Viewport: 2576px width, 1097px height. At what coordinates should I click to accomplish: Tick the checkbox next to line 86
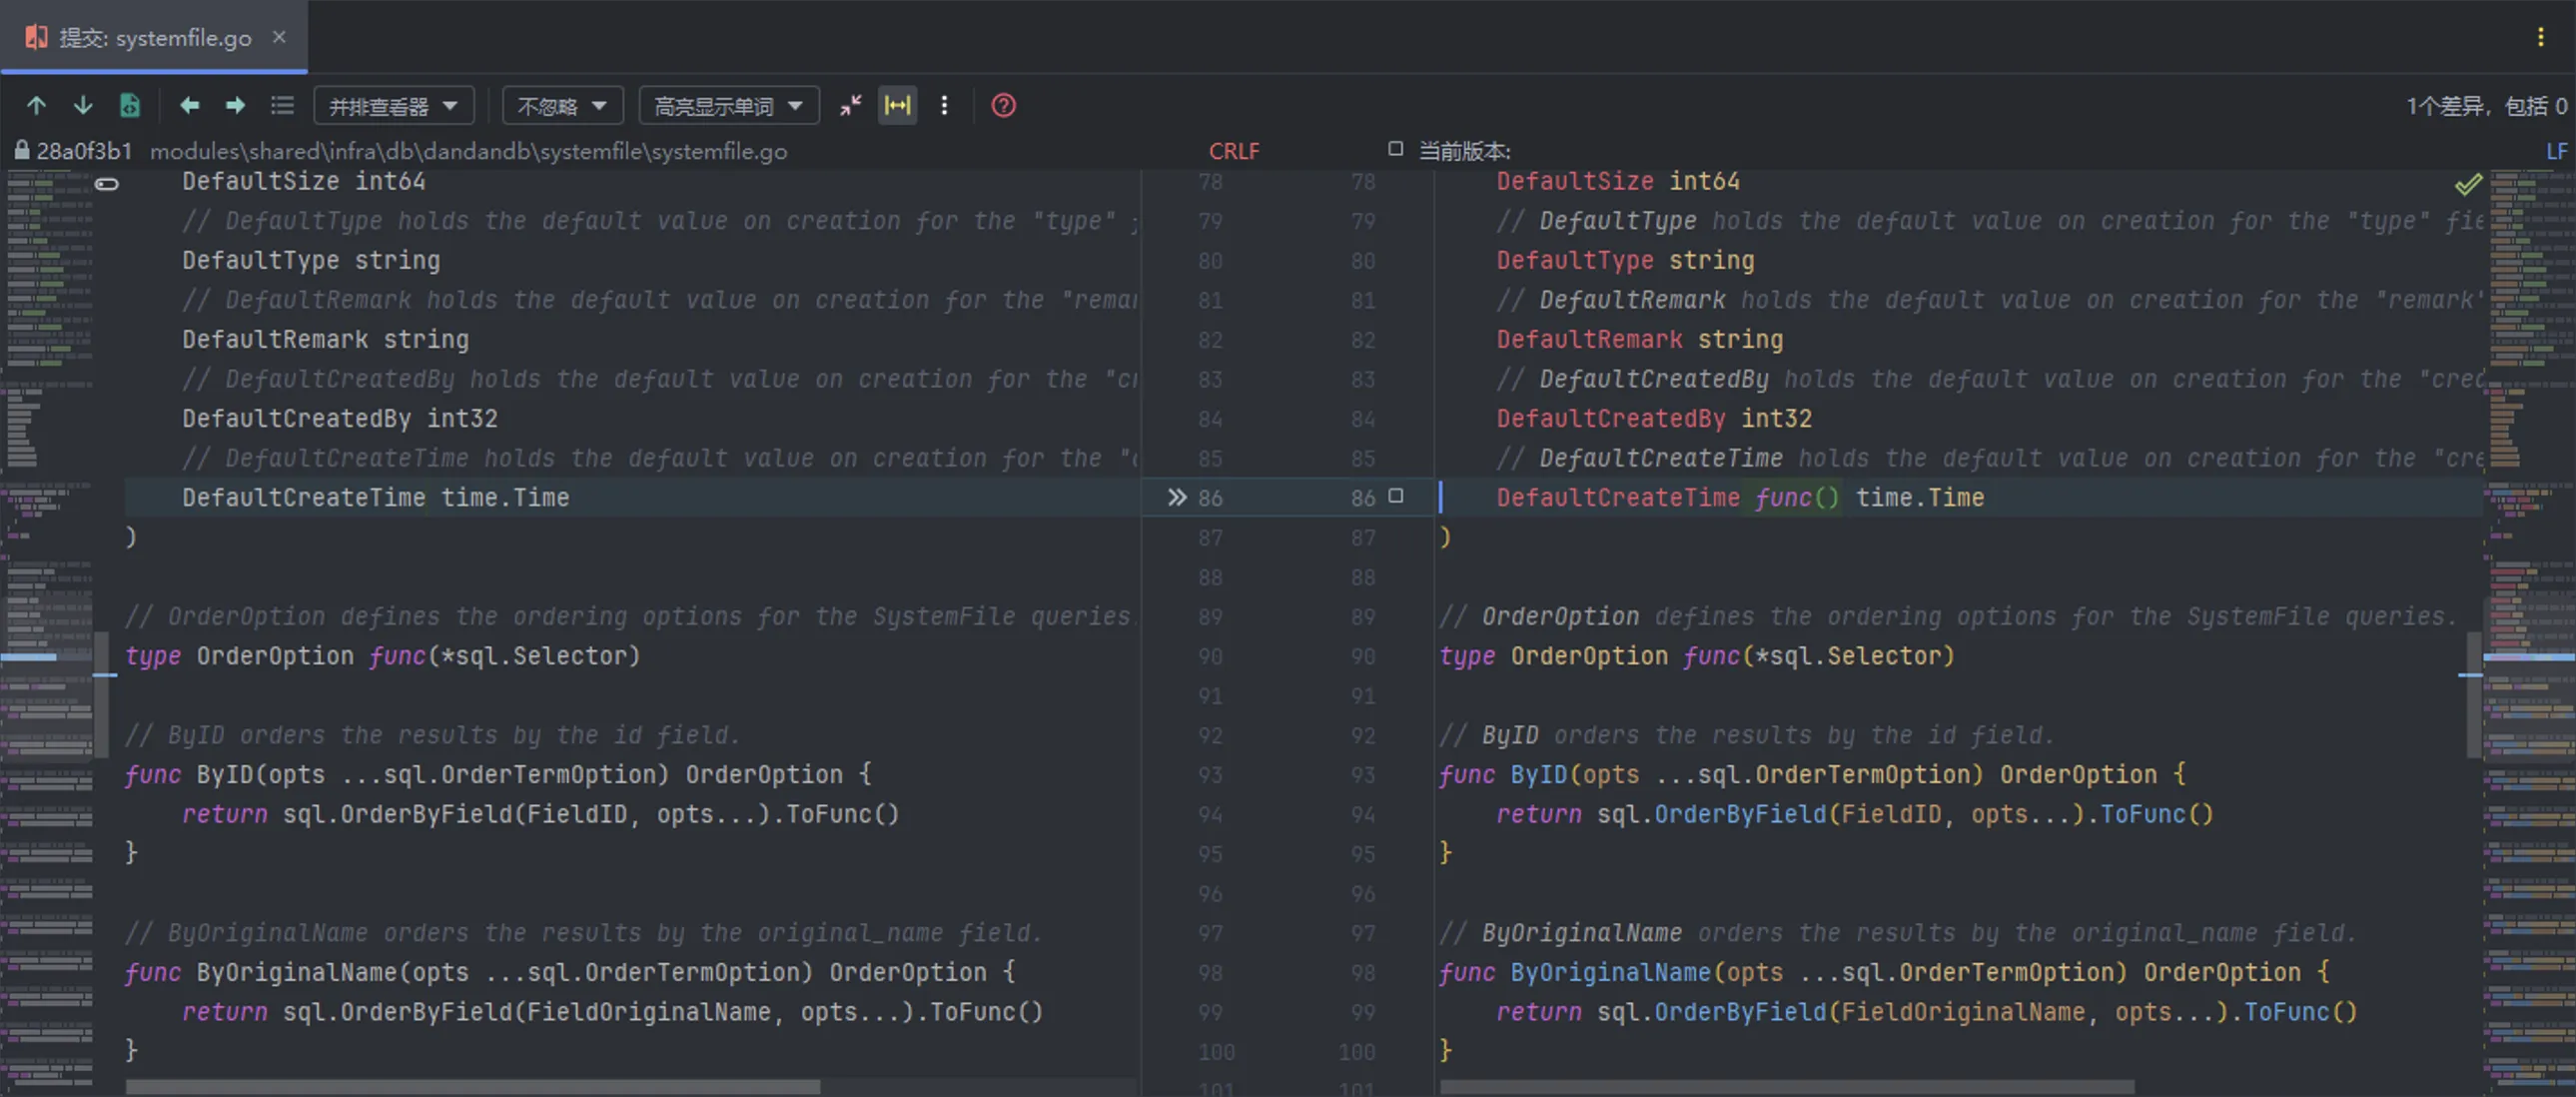1396,496
